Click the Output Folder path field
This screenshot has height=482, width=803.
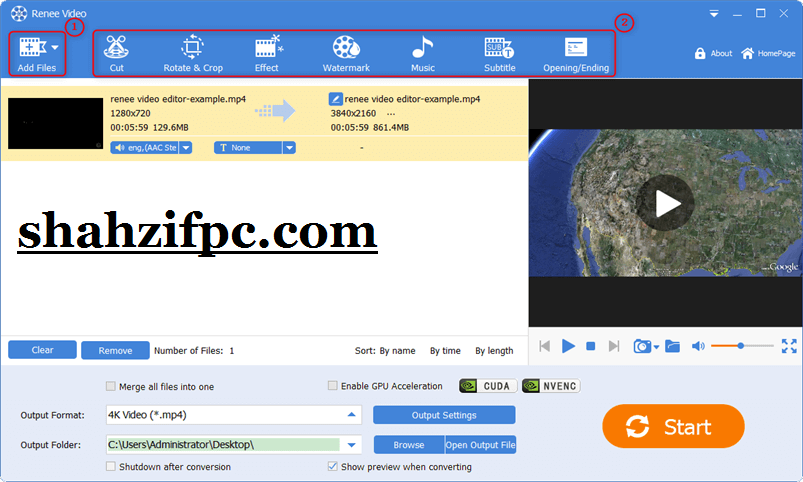coord(223,445)
